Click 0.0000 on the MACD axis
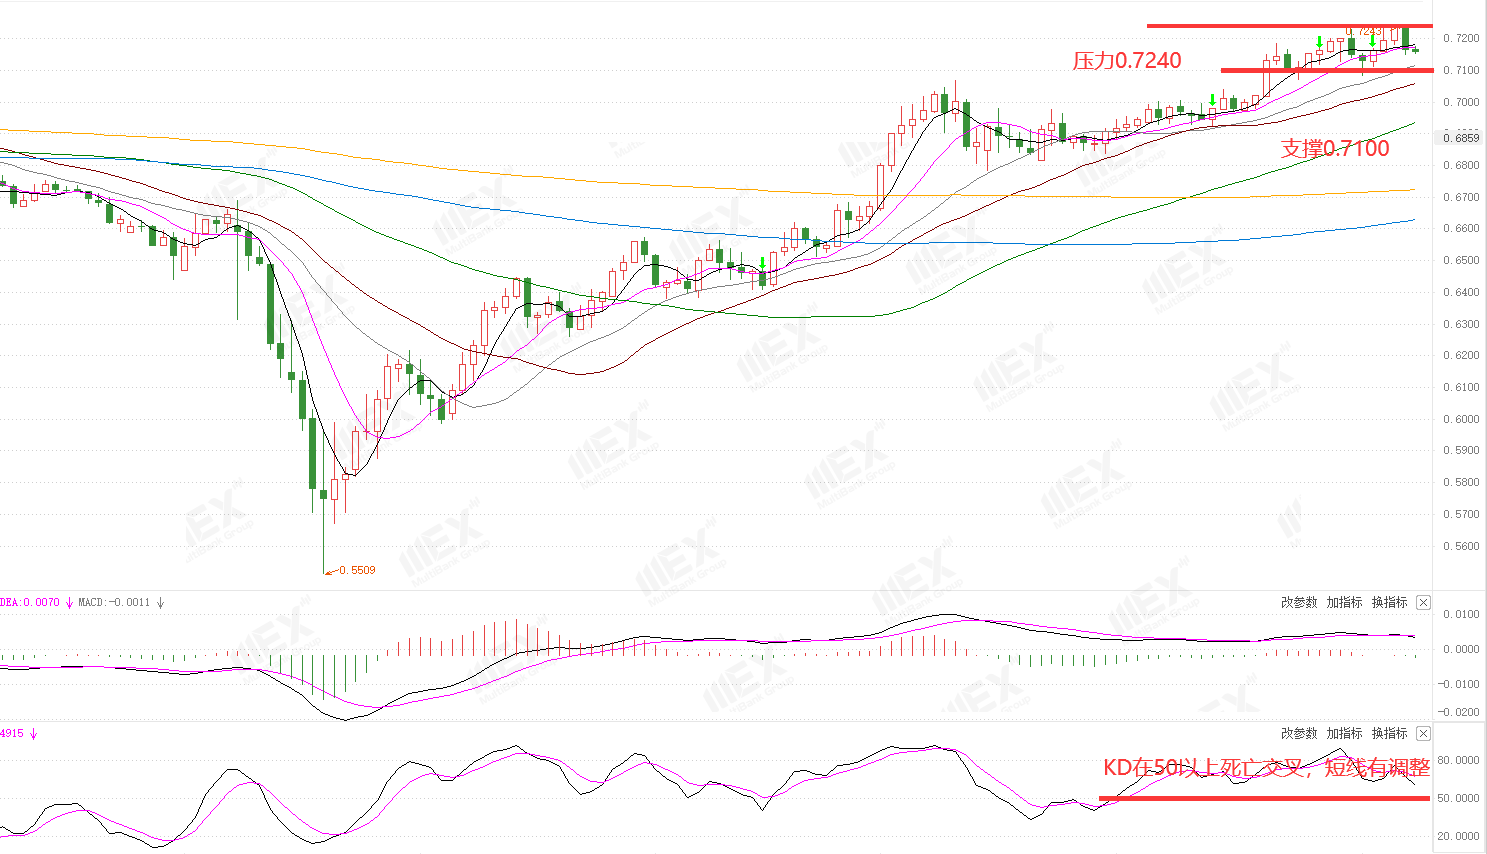Image resolution: width=1487 pixels, height=854 pixels. (x=1462, y=649)
